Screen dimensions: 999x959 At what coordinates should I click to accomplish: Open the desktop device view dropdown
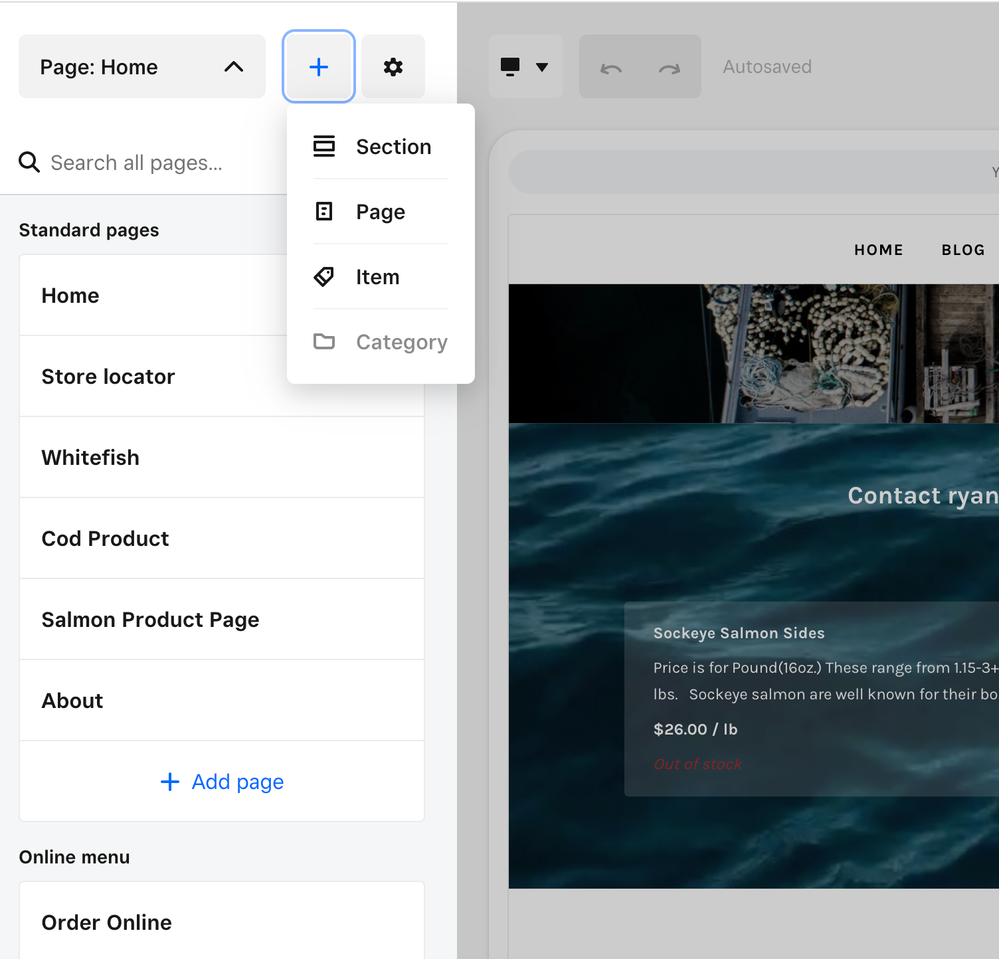(x=525, y=67)
